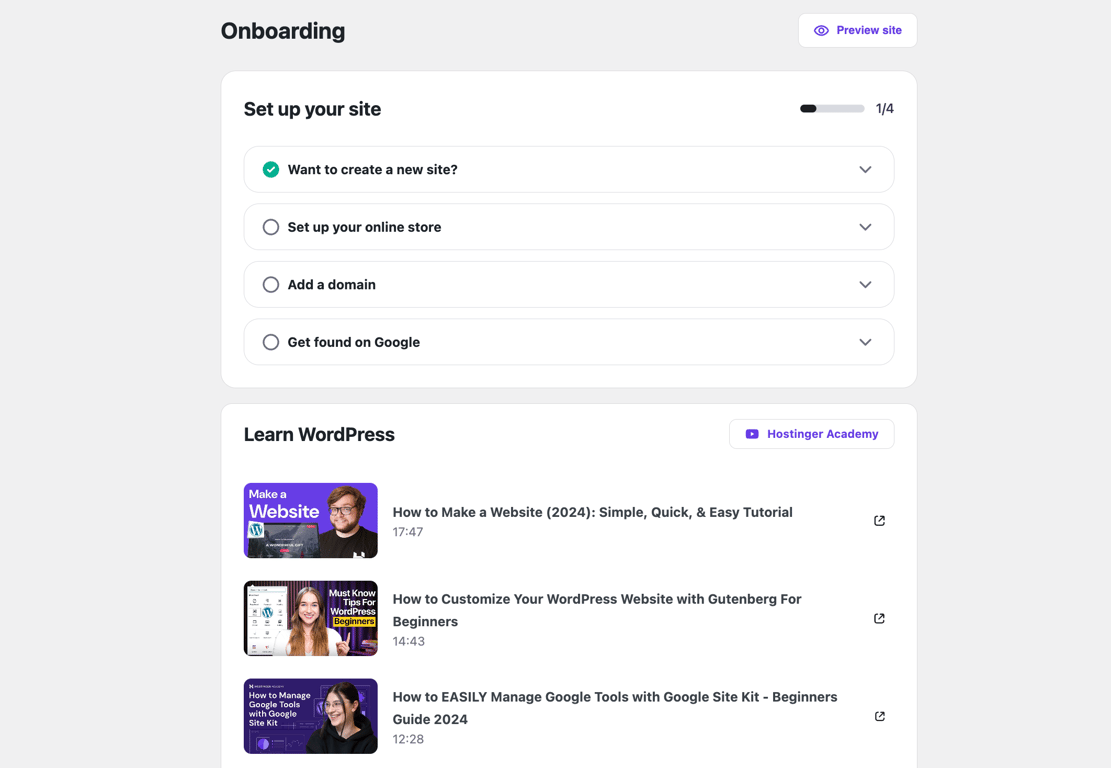The width and height of the screenshot is (1111, 768).
Task: Select the circle next to Set up your online store
Action: point(270,227)
